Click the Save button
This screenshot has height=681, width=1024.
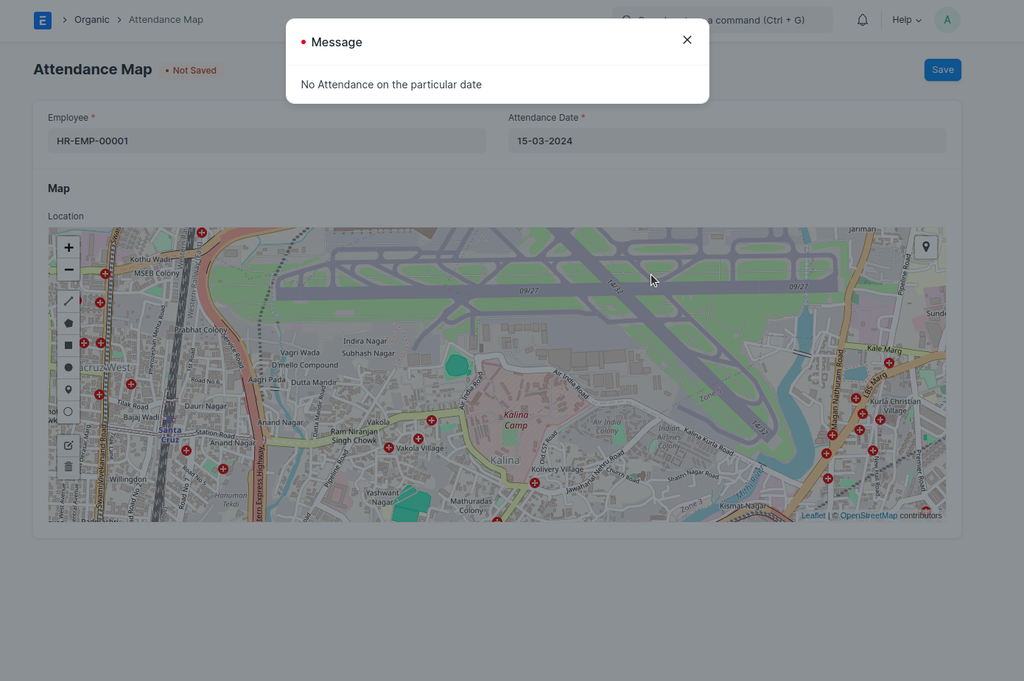click(x=942, y=70)
